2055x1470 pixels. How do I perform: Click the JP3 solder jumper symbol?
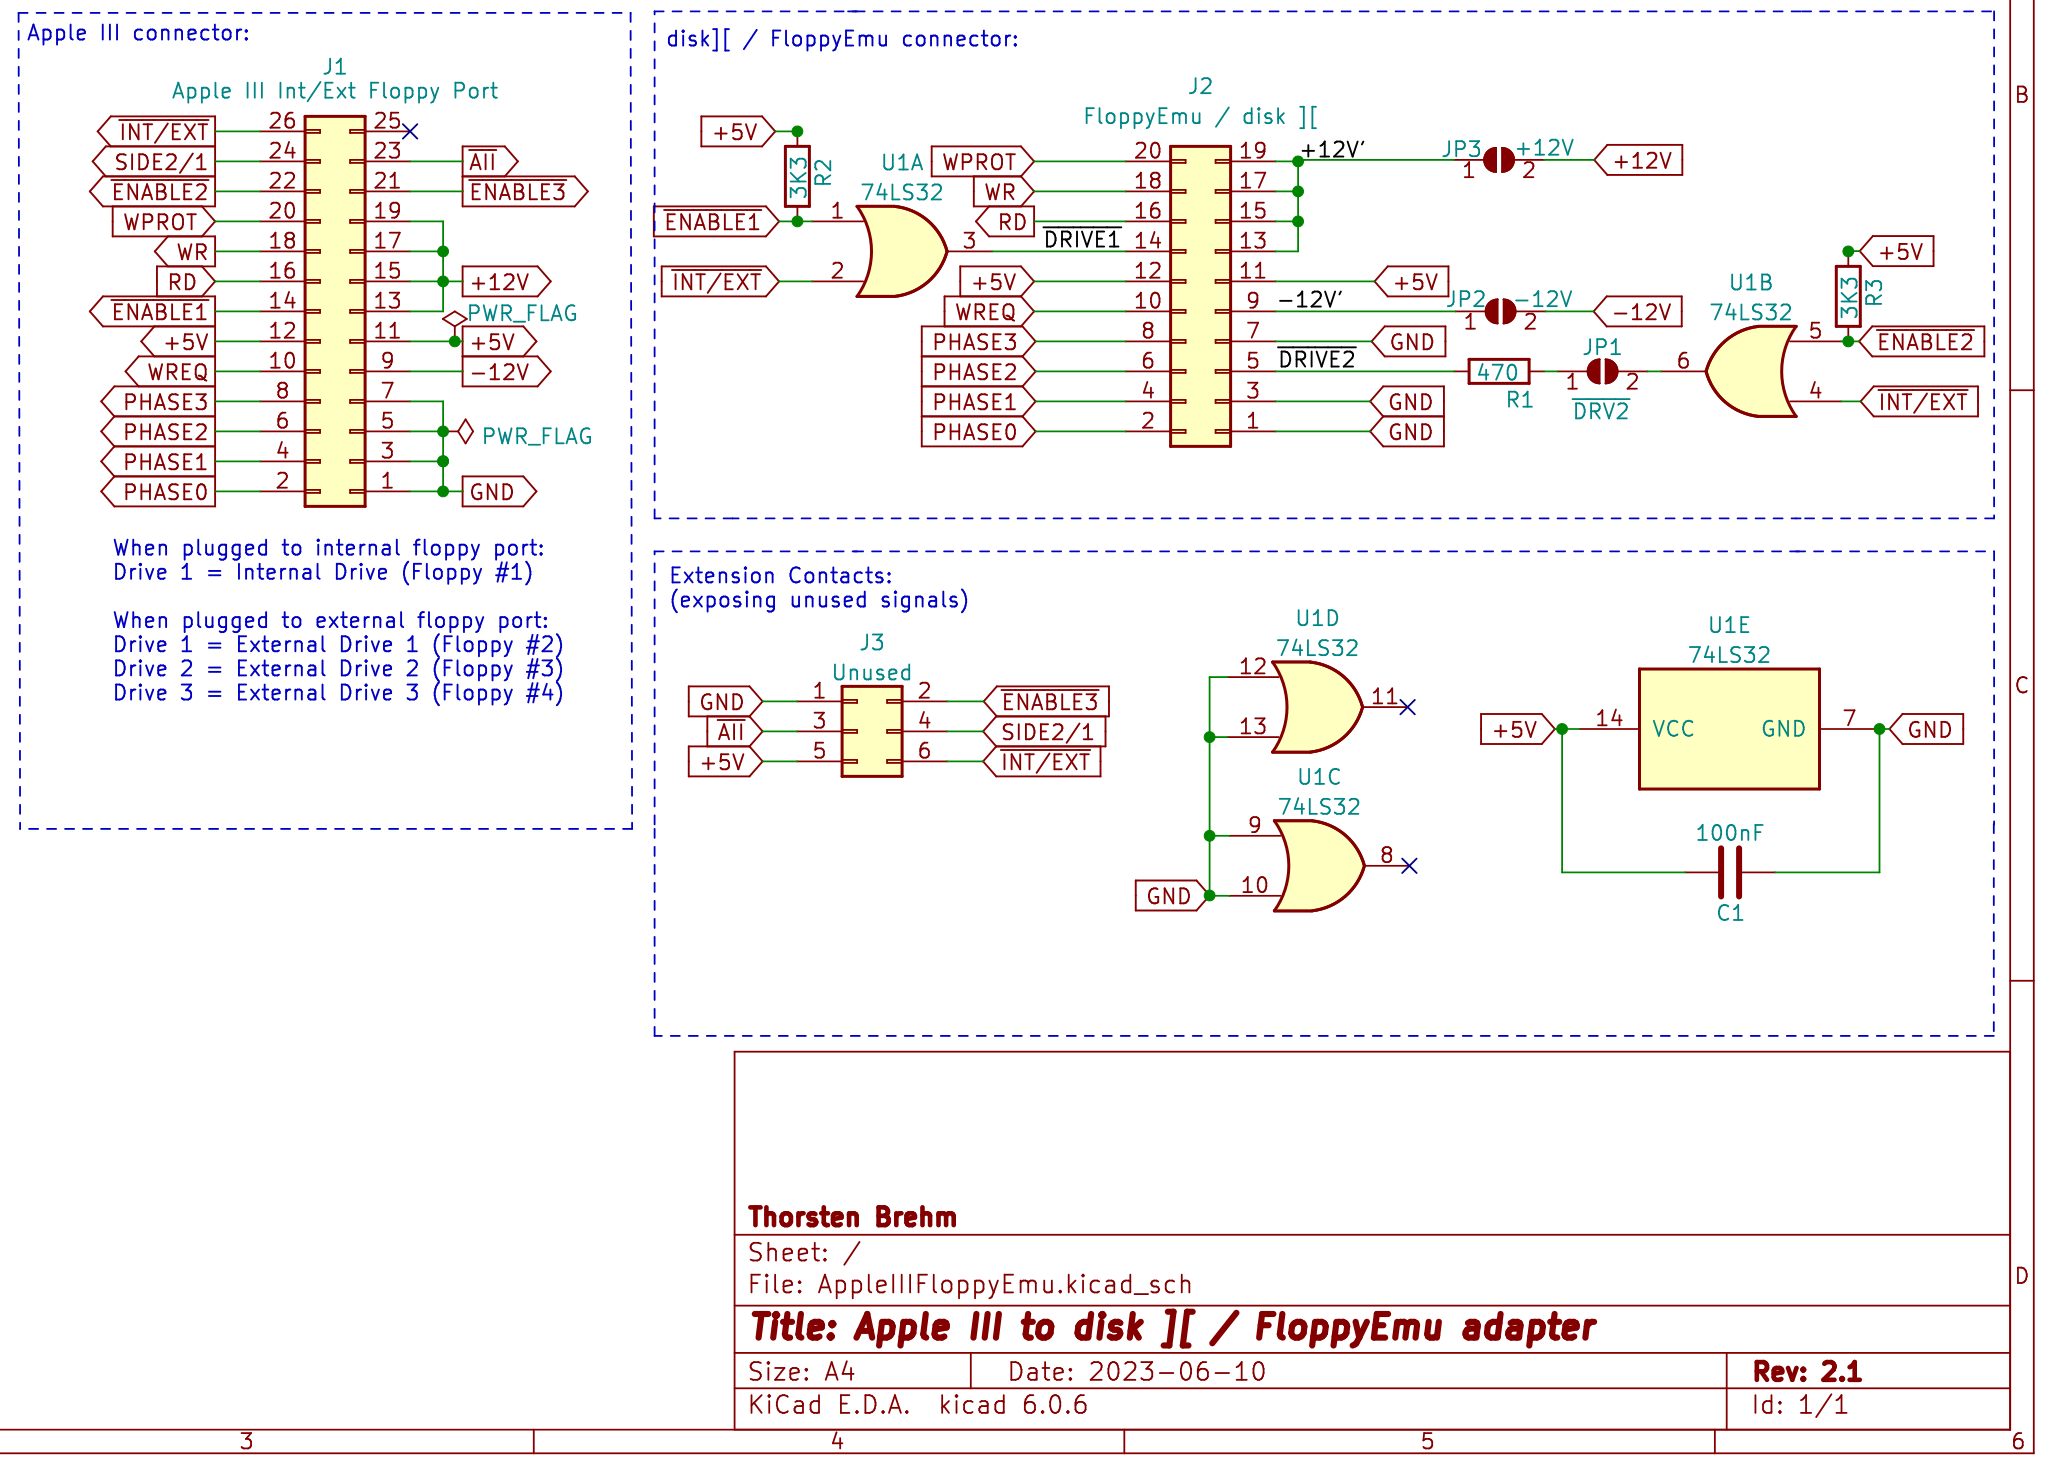click(1498, 160)
